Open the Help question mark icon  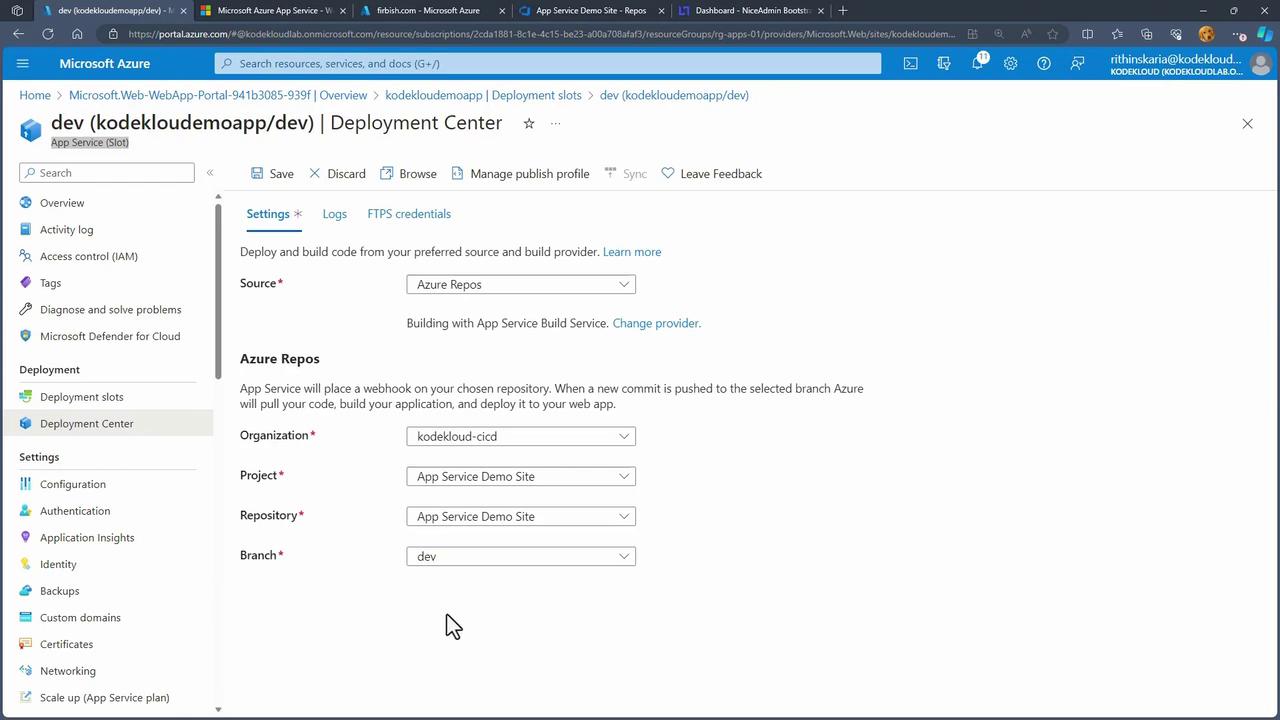coord(1044,63)
